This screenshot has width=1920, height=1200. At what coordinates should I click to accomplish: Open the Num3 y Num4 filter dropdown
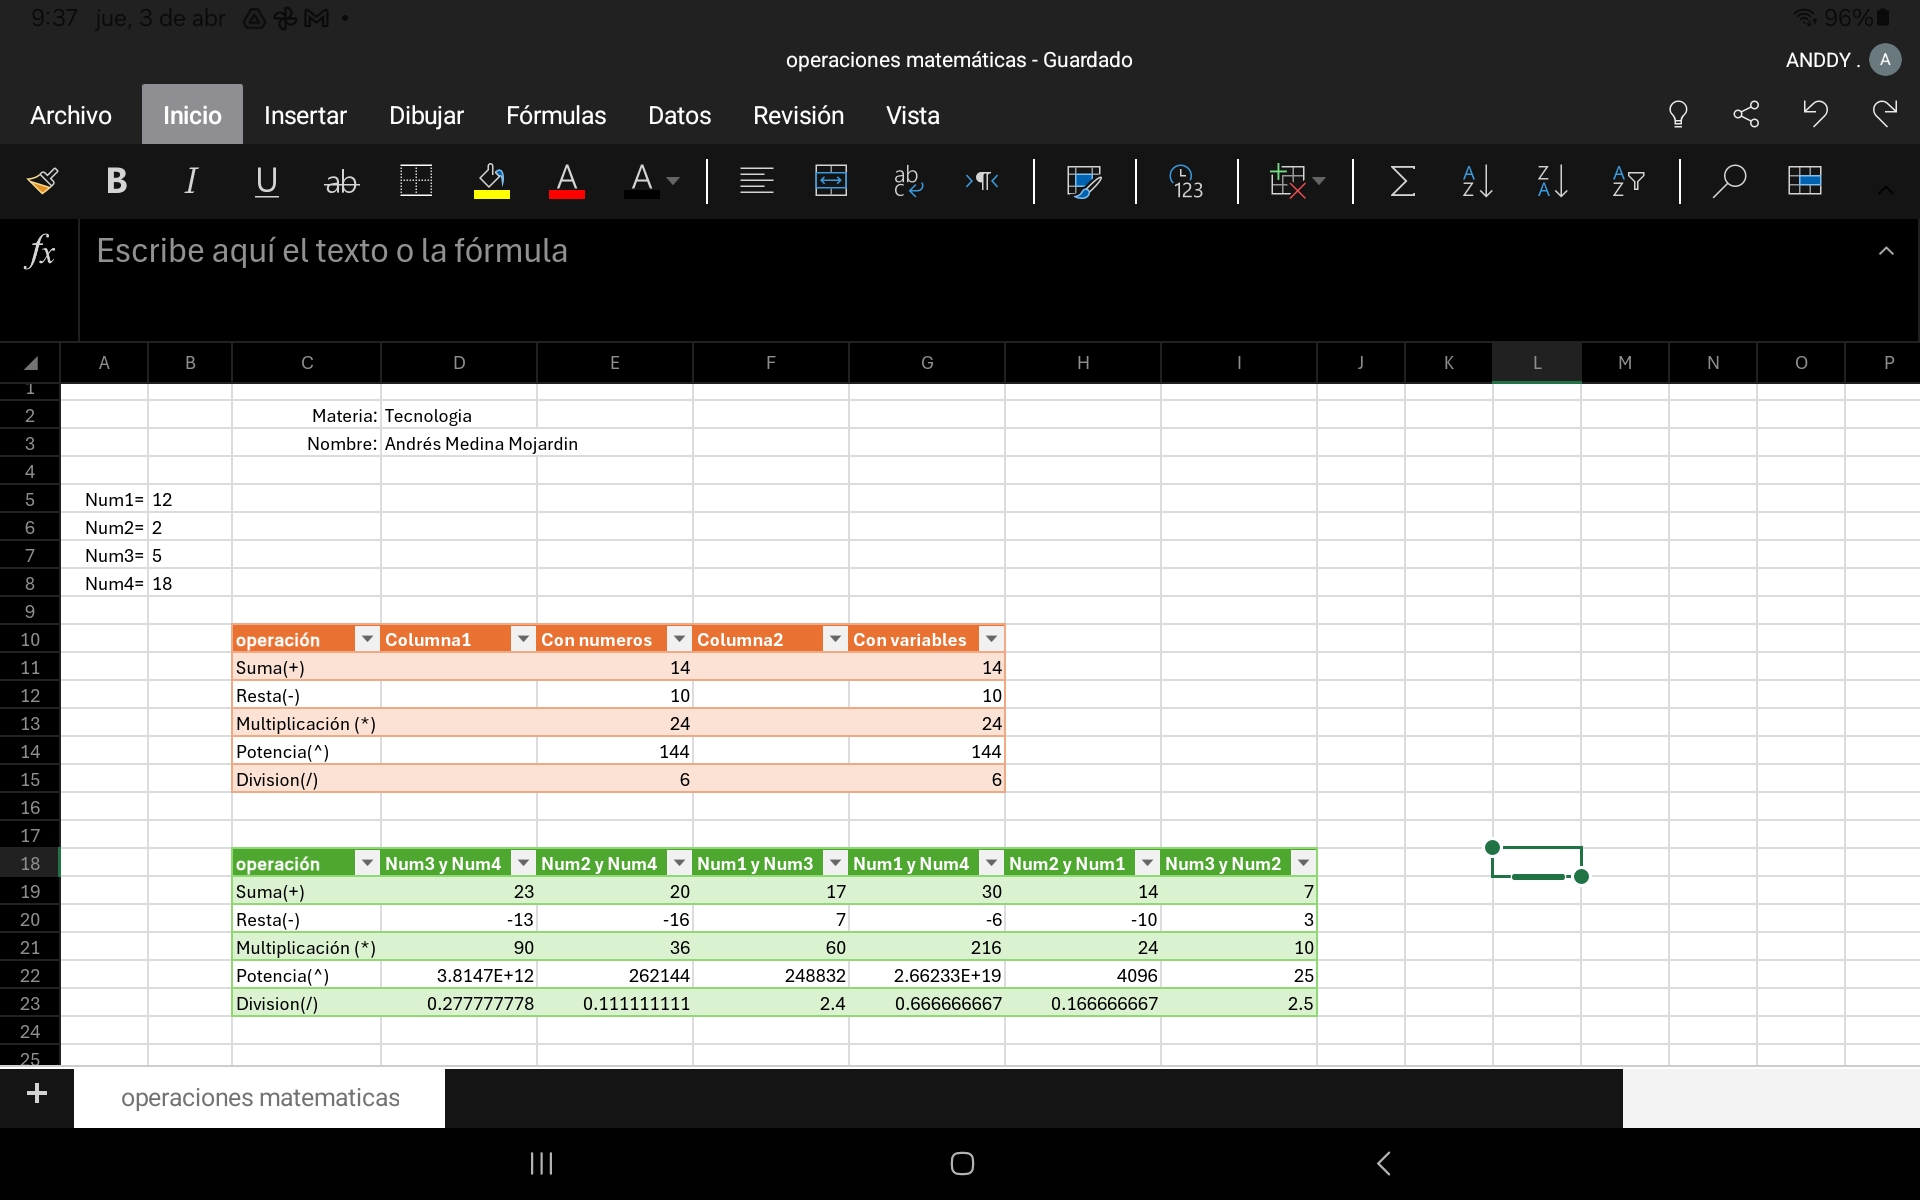click(523, 863)
